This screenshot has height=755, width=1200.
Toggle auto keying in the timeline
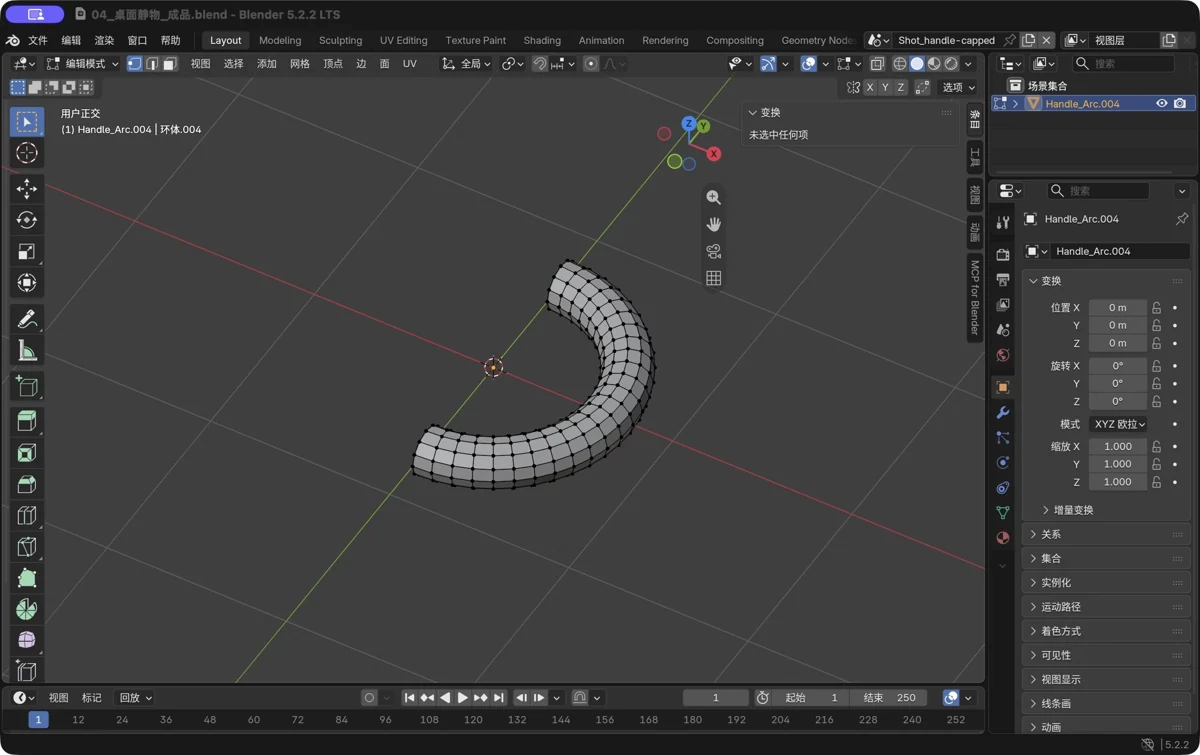tap(369, 698)
